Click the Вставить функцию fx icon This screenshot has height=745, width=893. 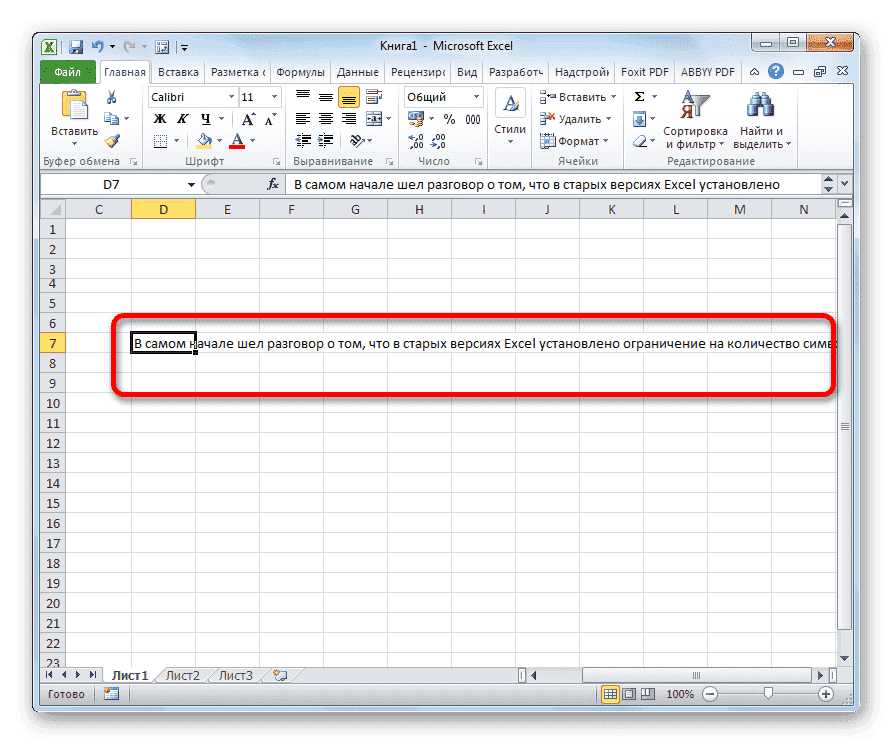point(274,183)
